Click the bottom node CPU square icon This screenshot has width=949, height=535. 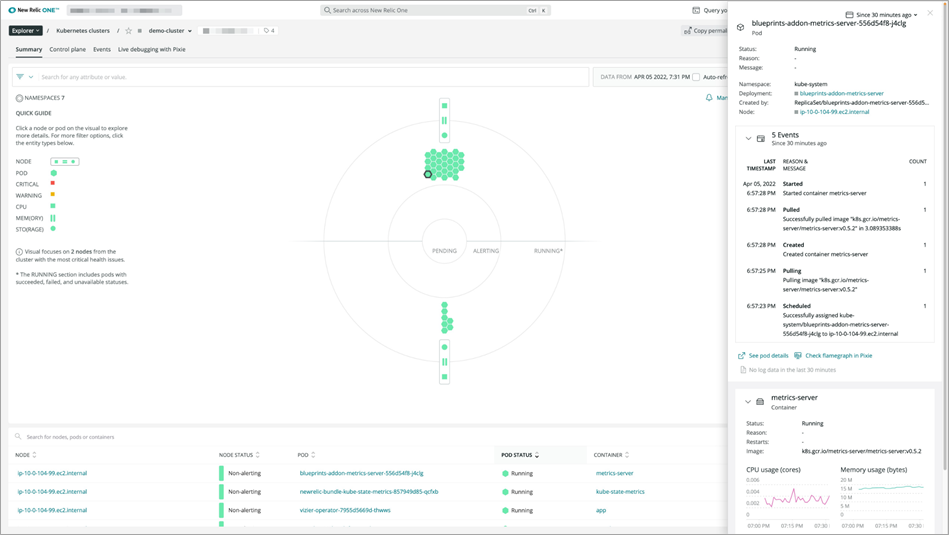coord(444,377)
